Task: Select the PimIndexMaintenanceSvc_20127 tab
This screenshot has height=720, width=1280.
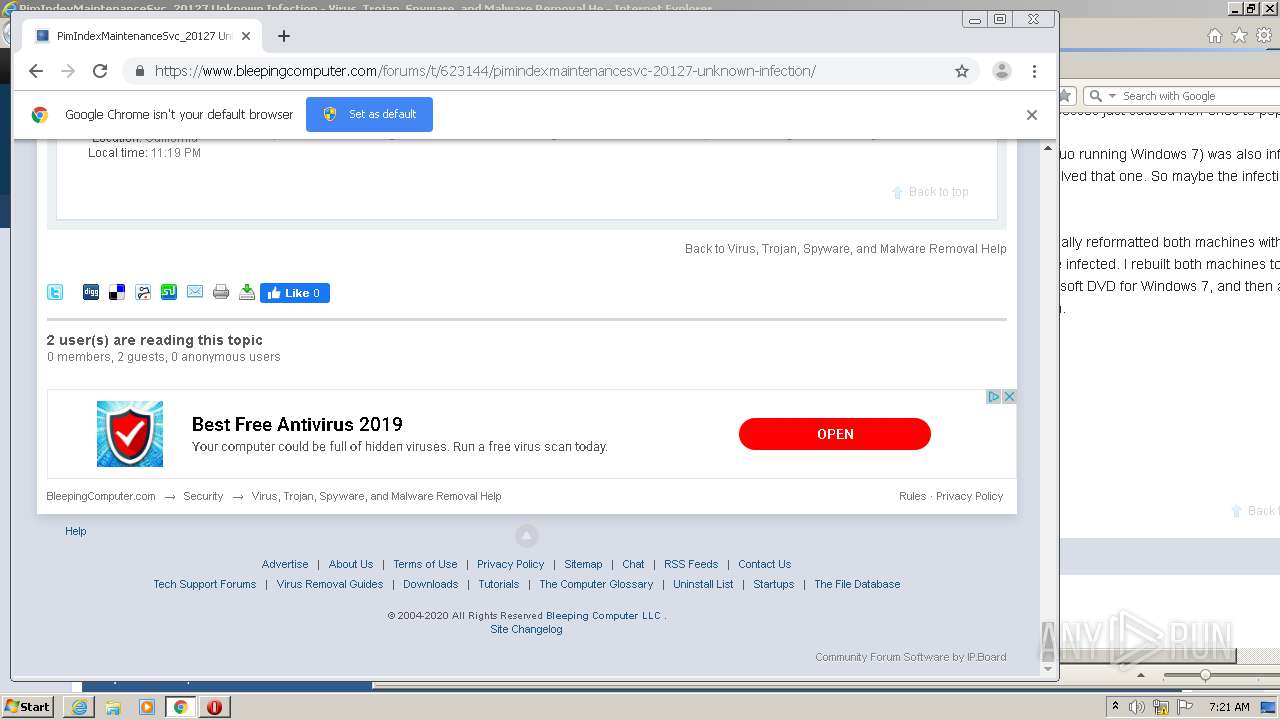Action: (143, 36)
